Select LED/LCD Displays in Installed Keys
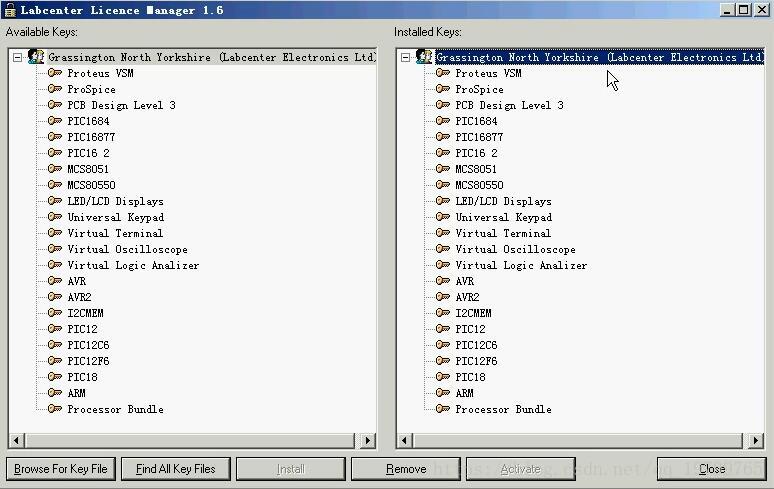 [x=503, y=201]
